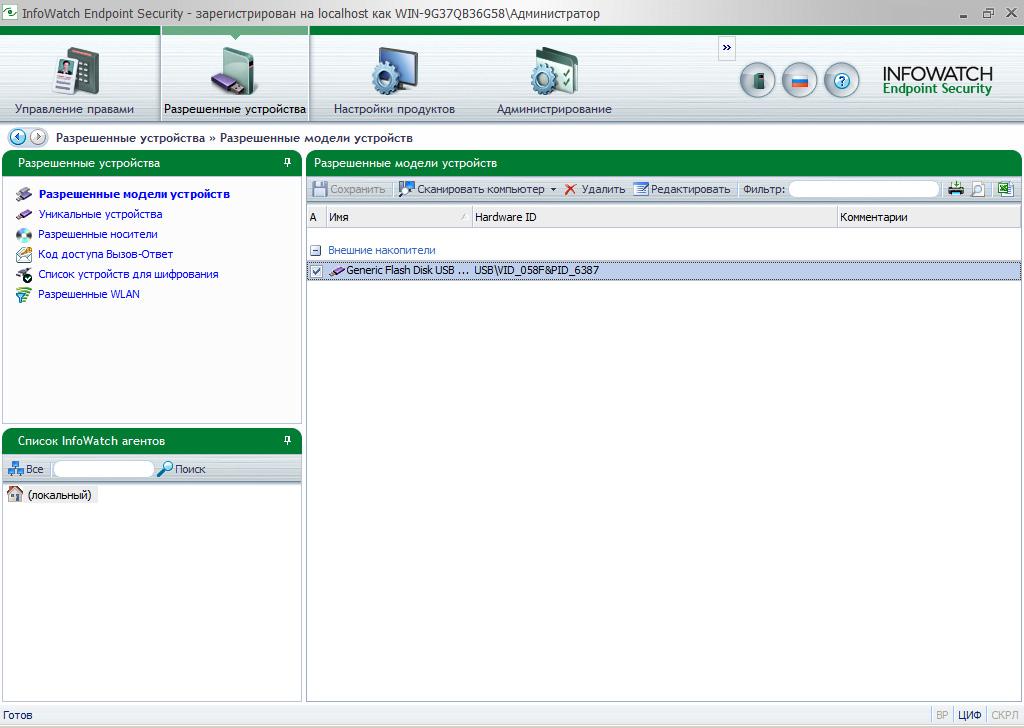Click the Поиск search button
This screenshot has width=1024, height=728.
[x=182, y=469]
